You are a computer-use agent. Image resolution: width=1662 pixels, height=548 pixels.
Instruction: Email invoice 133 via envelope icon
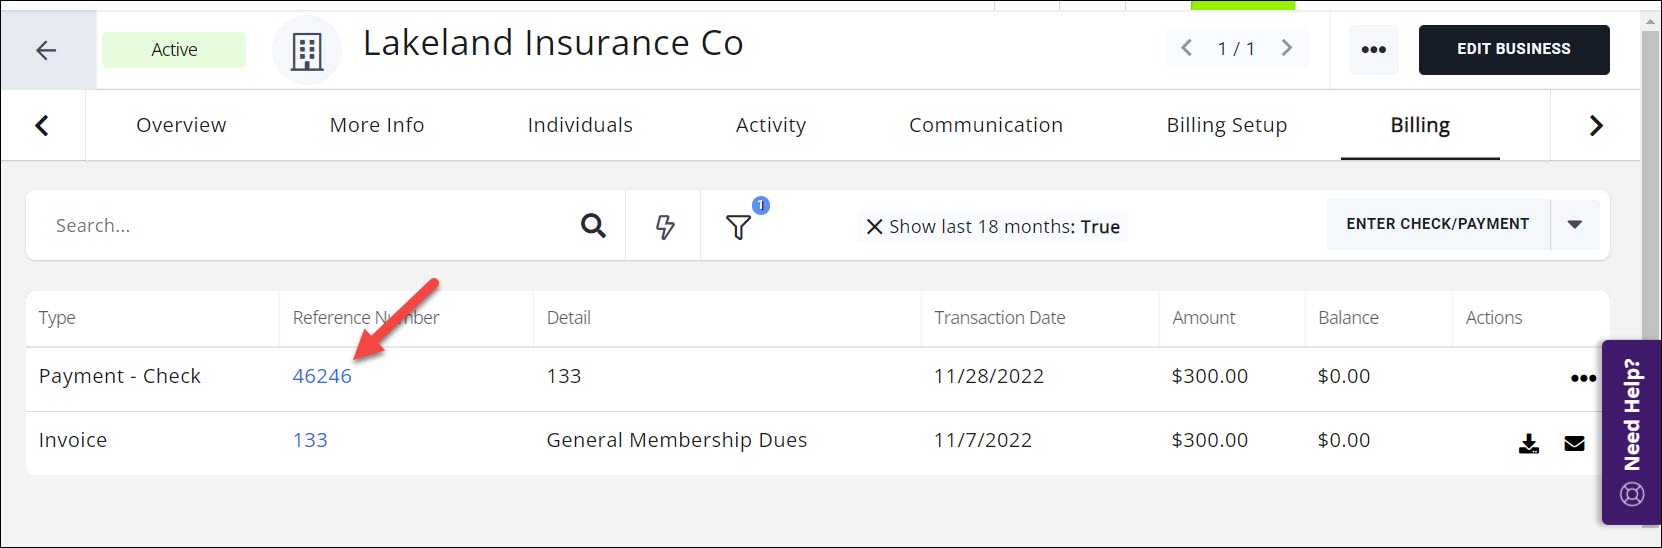coord(1574,444)
